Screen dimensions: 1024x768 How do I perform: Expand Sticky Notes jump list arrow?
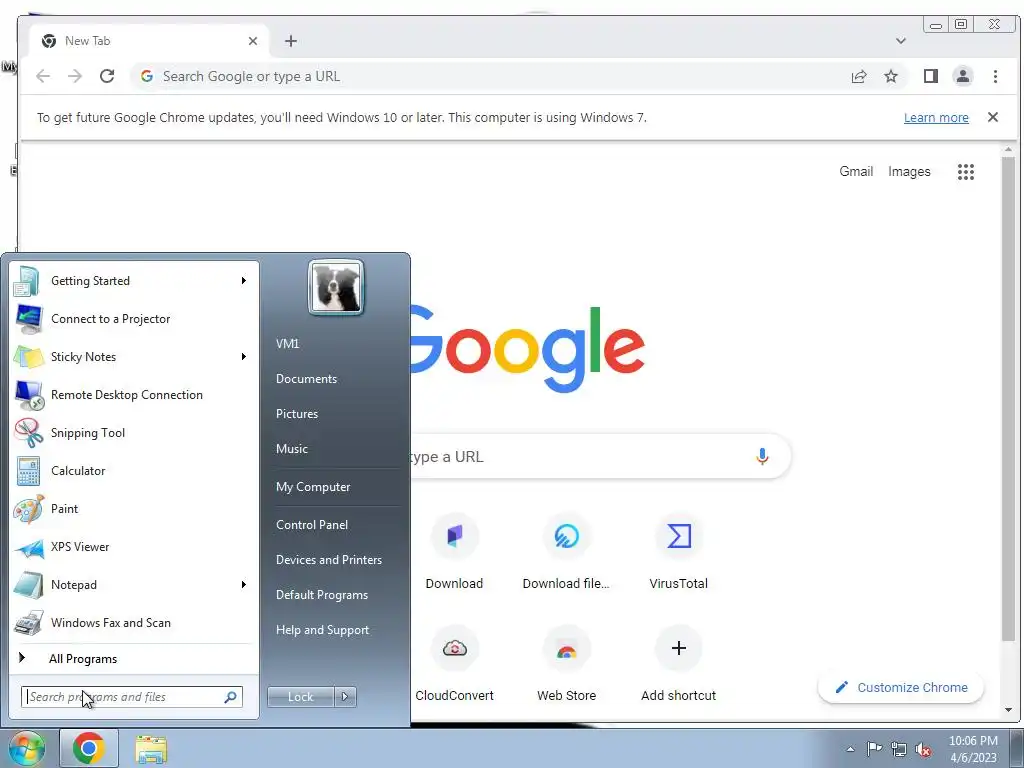coord(244,357)
